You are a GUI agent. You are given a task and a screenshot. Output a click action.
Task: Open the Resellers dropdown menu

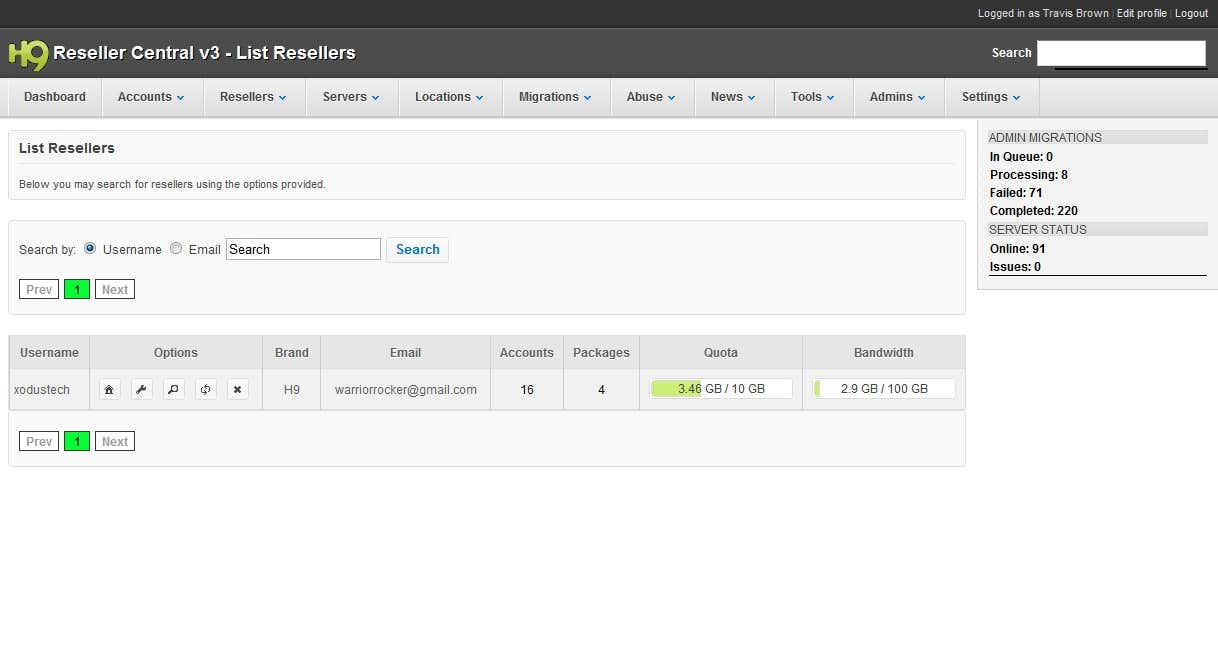coord(253,97)
